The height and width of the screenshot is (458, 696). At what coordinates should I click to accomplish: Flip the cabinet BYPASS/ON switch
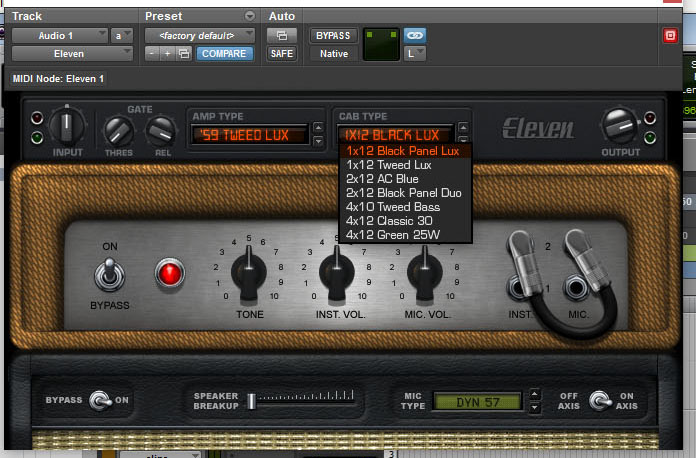100,401
